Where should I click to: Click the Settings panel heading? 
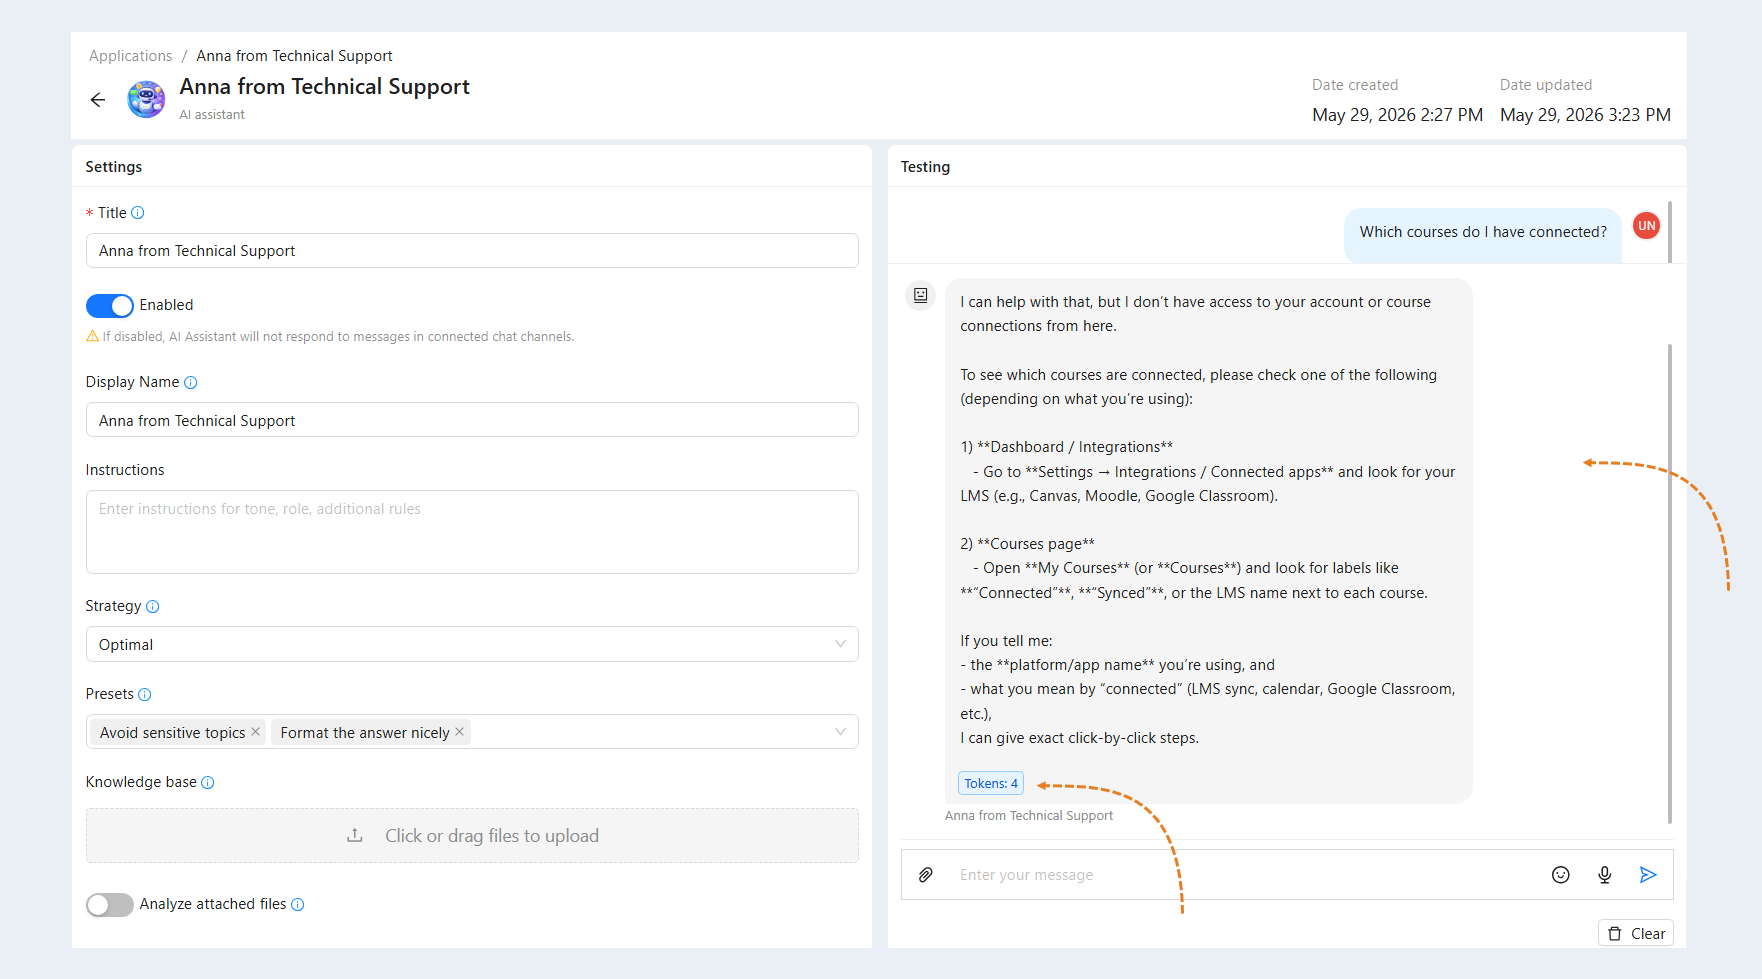[x=114, y=167]
